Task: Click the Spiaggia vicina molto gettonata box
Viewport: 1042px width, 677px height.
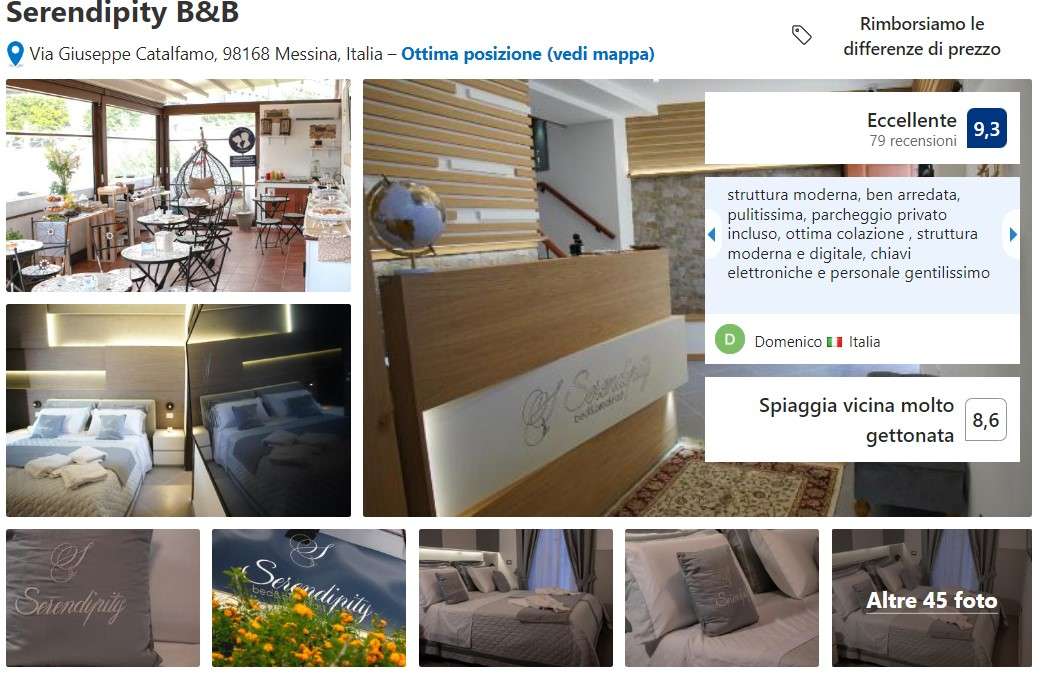Action: (862, 420)
